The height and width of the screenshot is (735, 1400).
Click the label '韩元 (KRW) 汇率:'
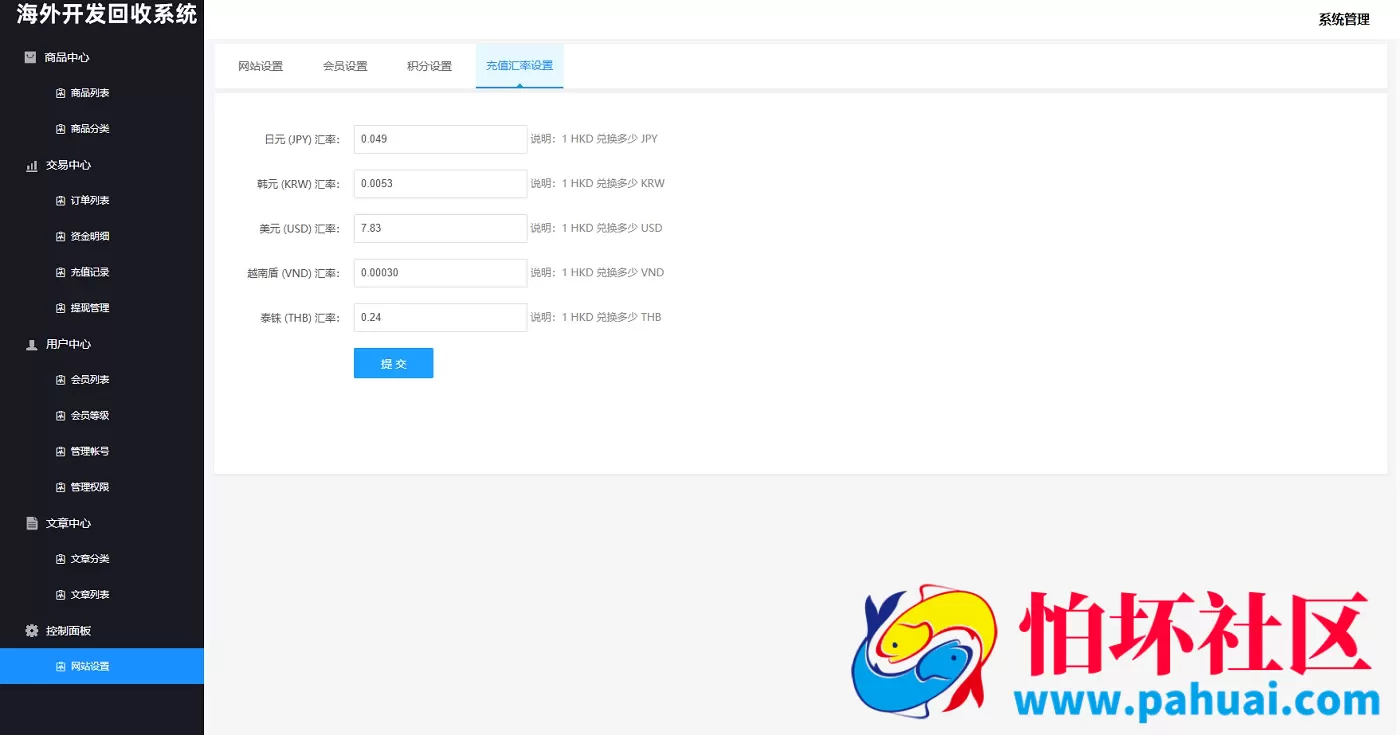pos(299,184)
